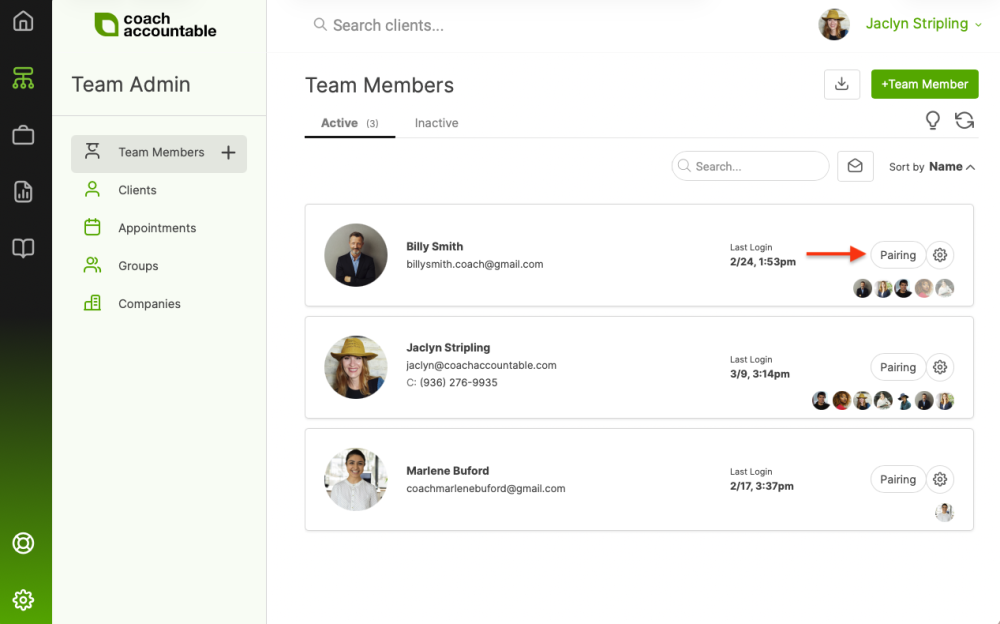
Task: Click the +Team Member button
Action: [x=924, y=85]
